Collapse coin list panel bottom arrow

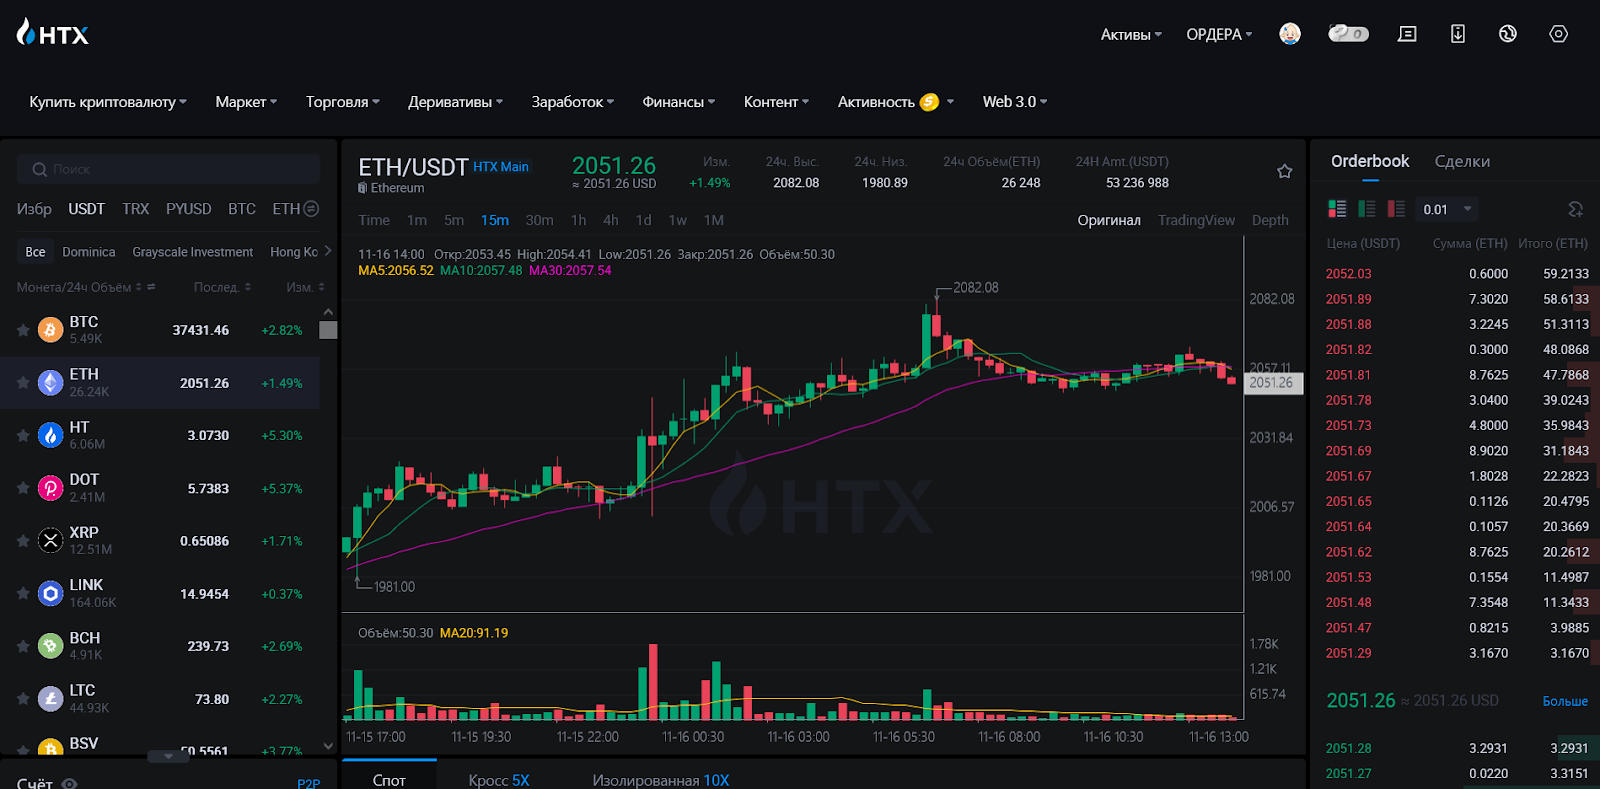point(168,757)
